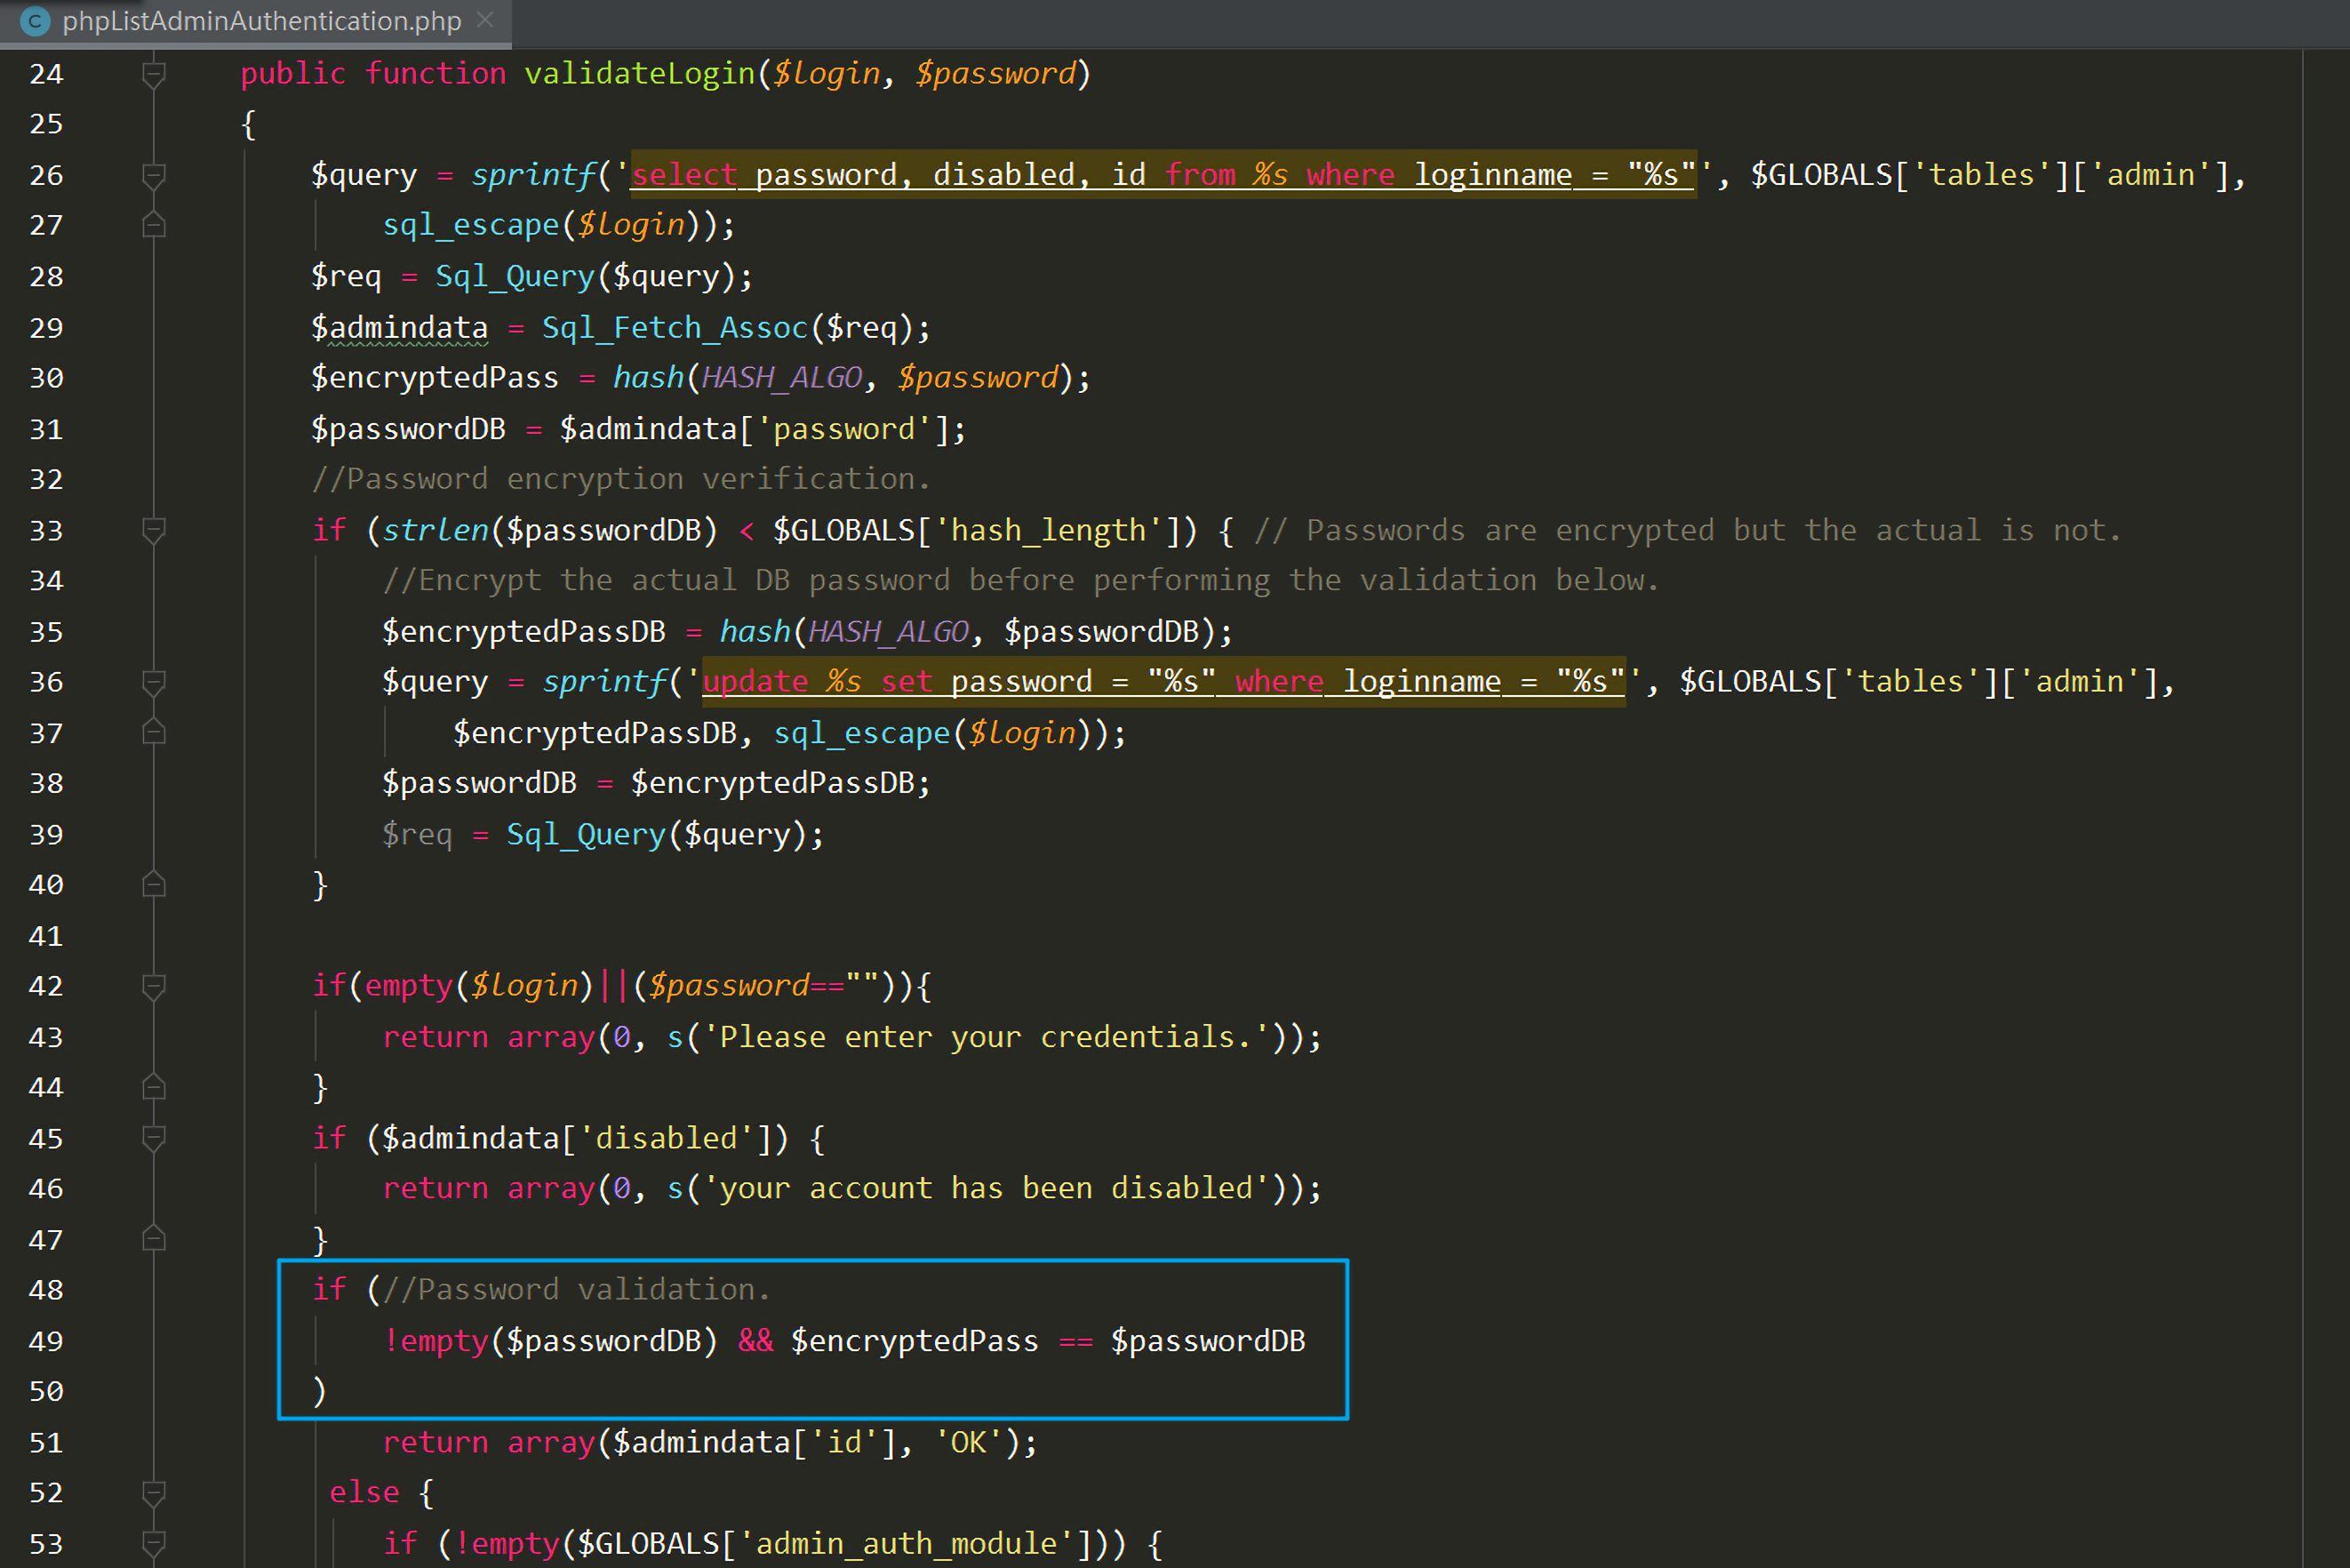Click line number 24 in the gutter

point(46,74)
